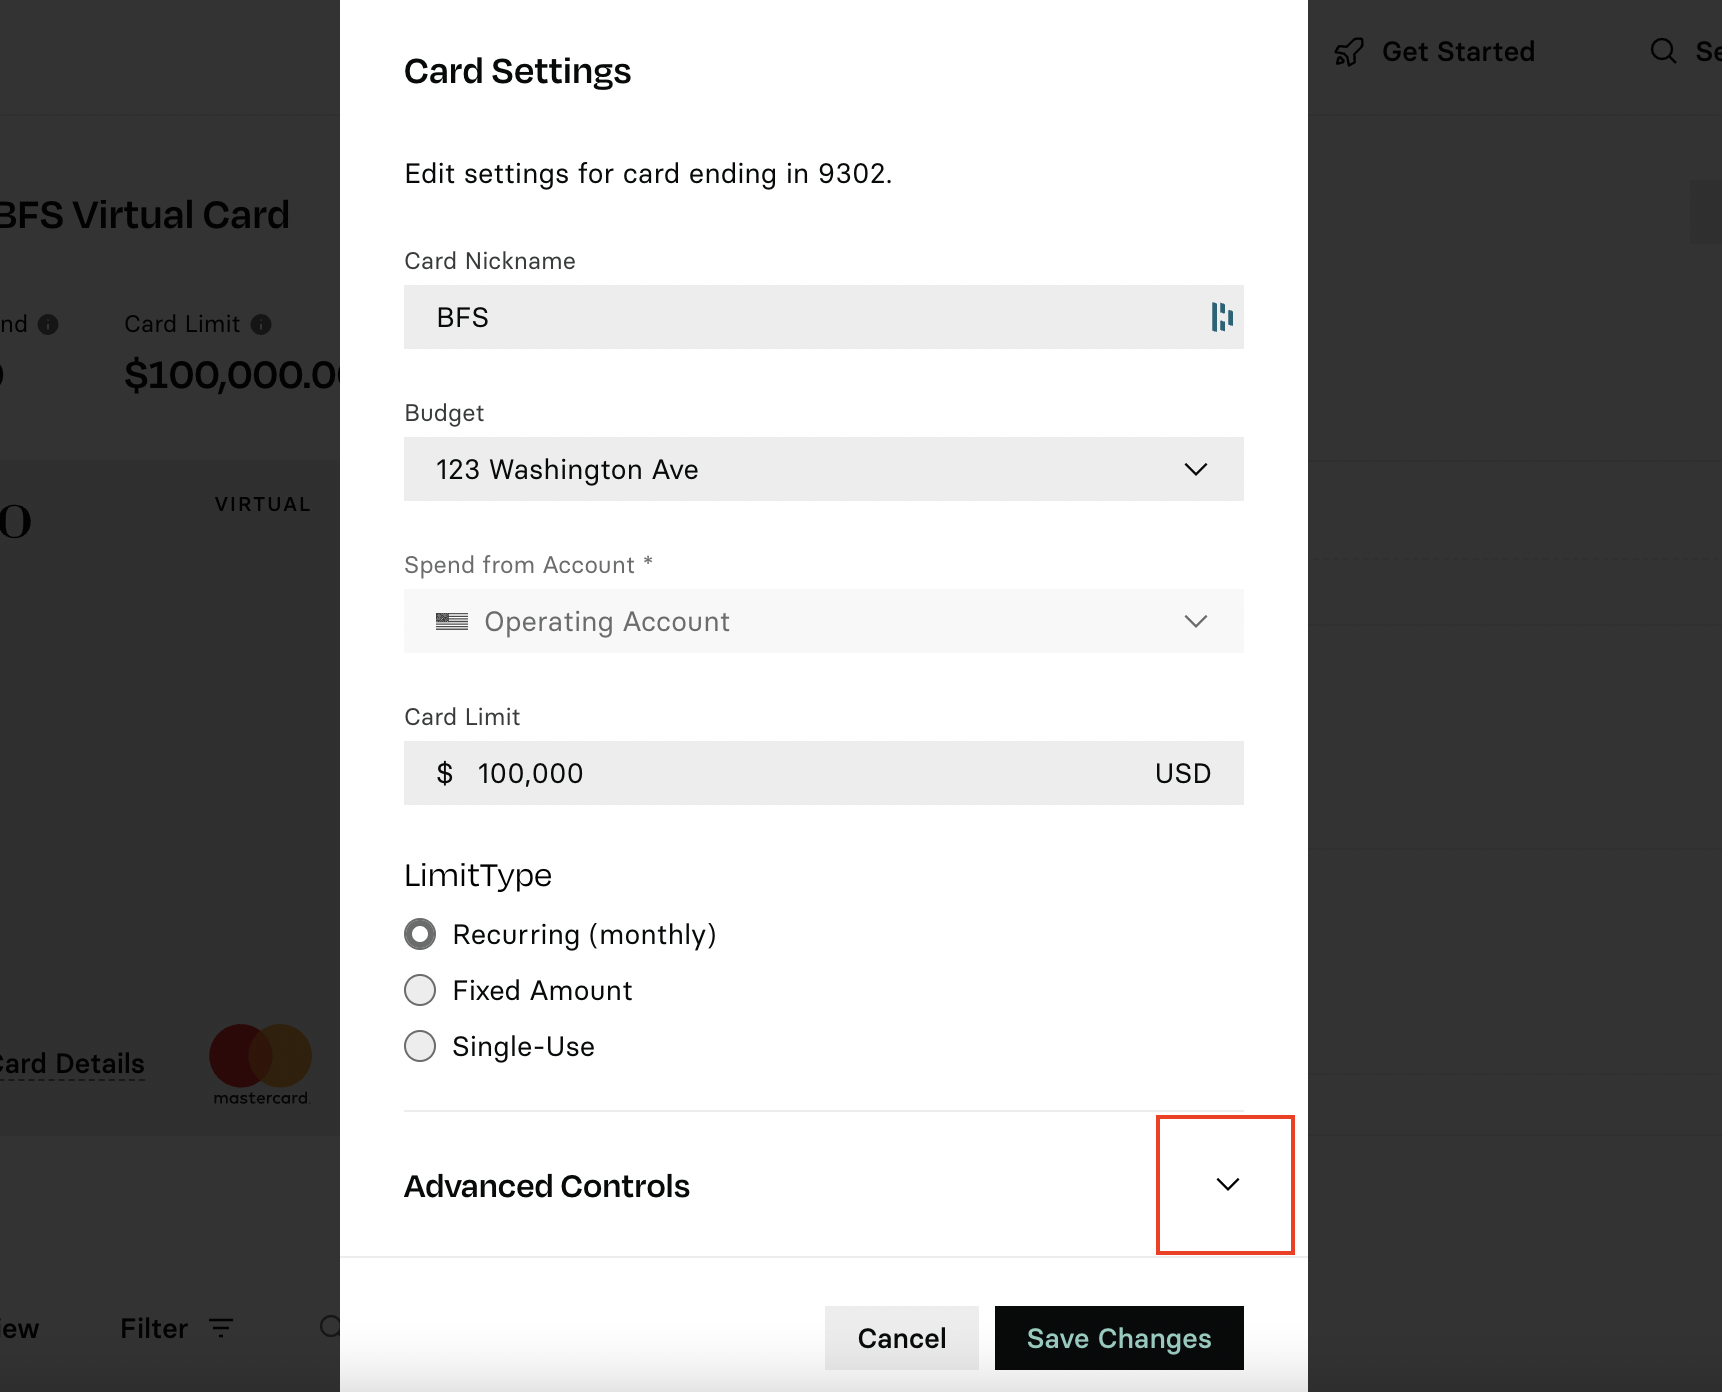Open the Budget dropdown showing 123 Washington Ave

[824, 469]
